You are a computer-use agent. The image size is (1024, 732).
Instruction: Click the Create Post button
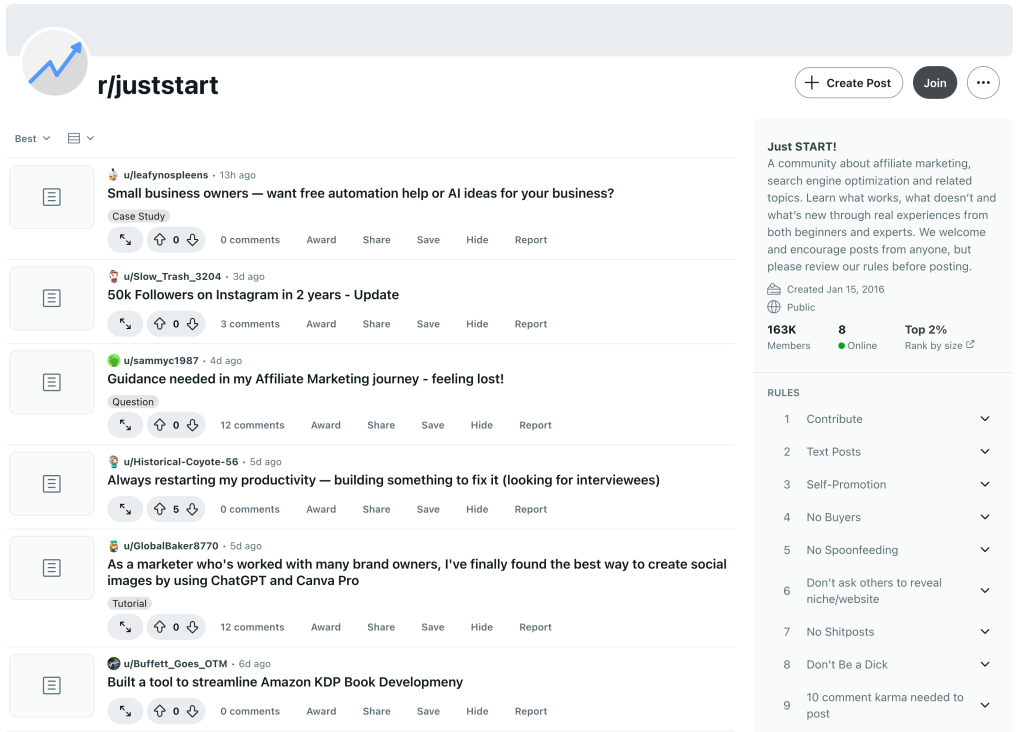coord(848,83)
